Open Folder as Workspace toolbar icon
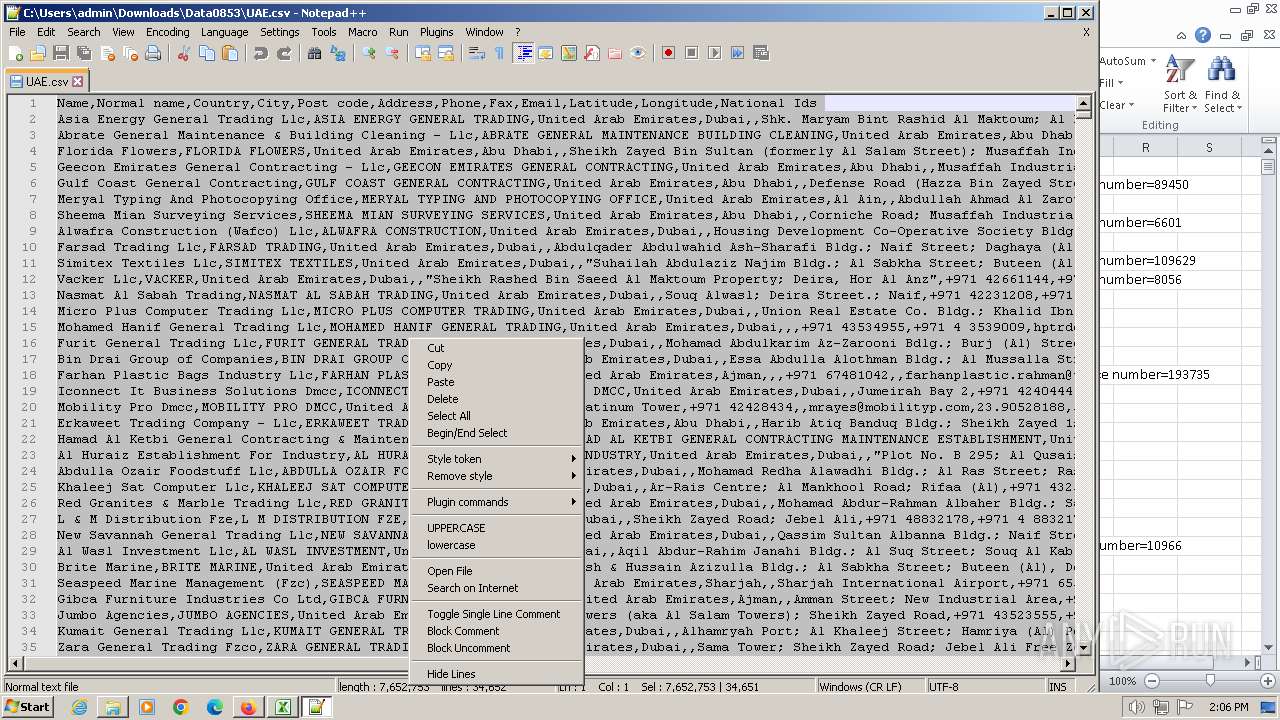Image resolution: width=1280 pixels, height=720 pixels. [615, 53]
